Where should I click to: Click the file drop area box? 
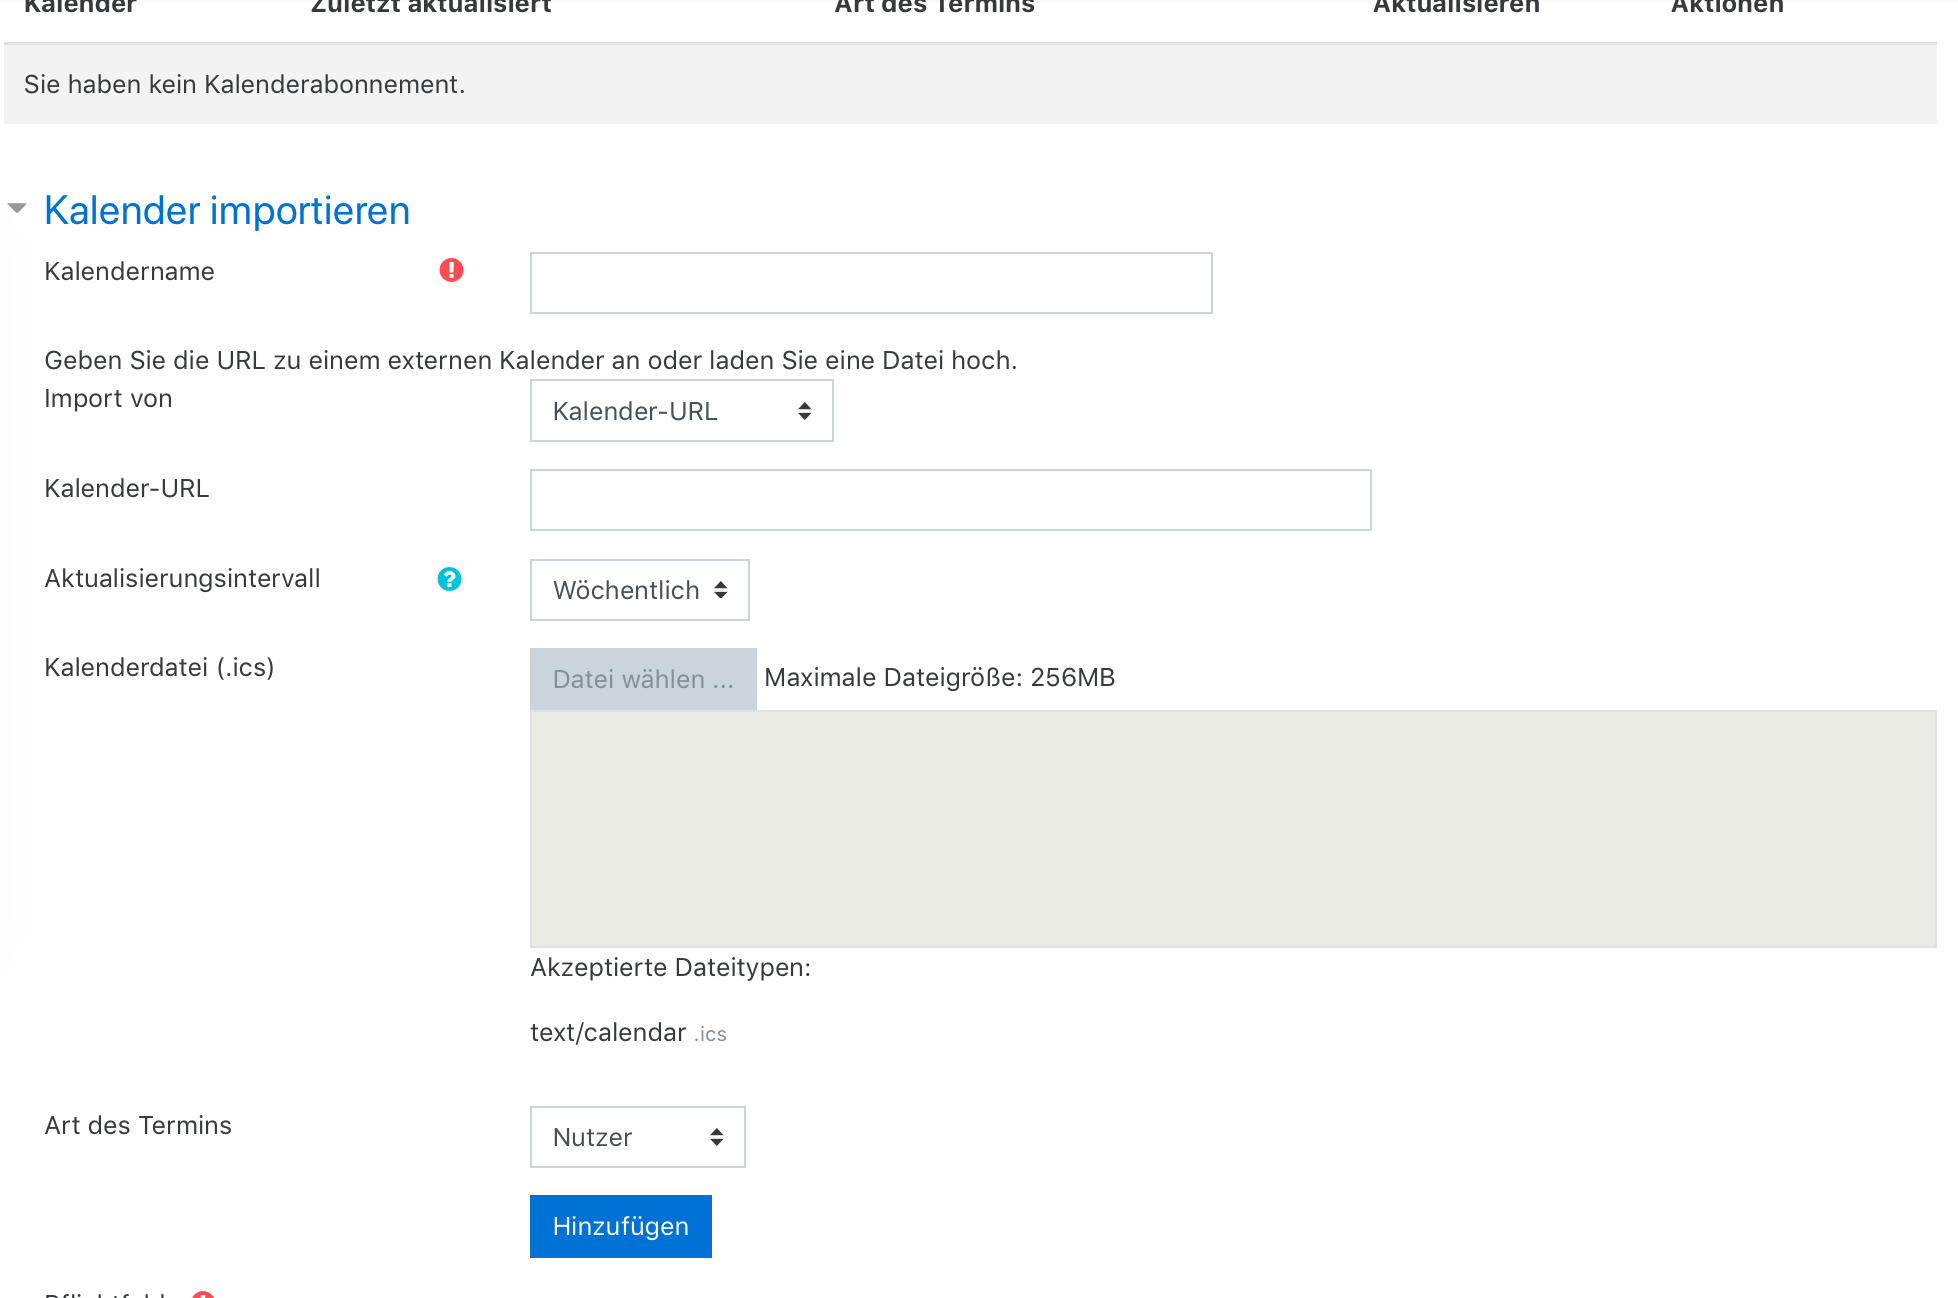point(1232,828)
